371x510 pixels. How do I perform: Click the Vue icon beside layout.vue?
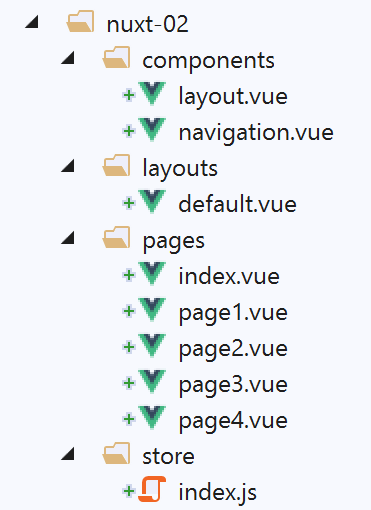click(x=152, y=94)
